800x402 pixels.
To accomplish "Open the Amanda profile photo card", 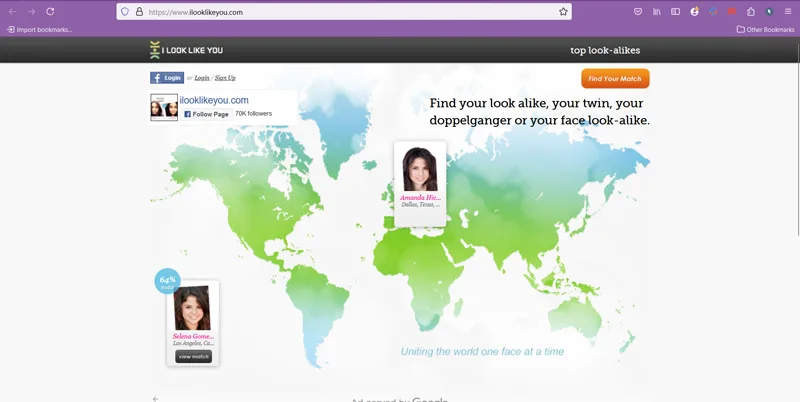I will (420, 184).
